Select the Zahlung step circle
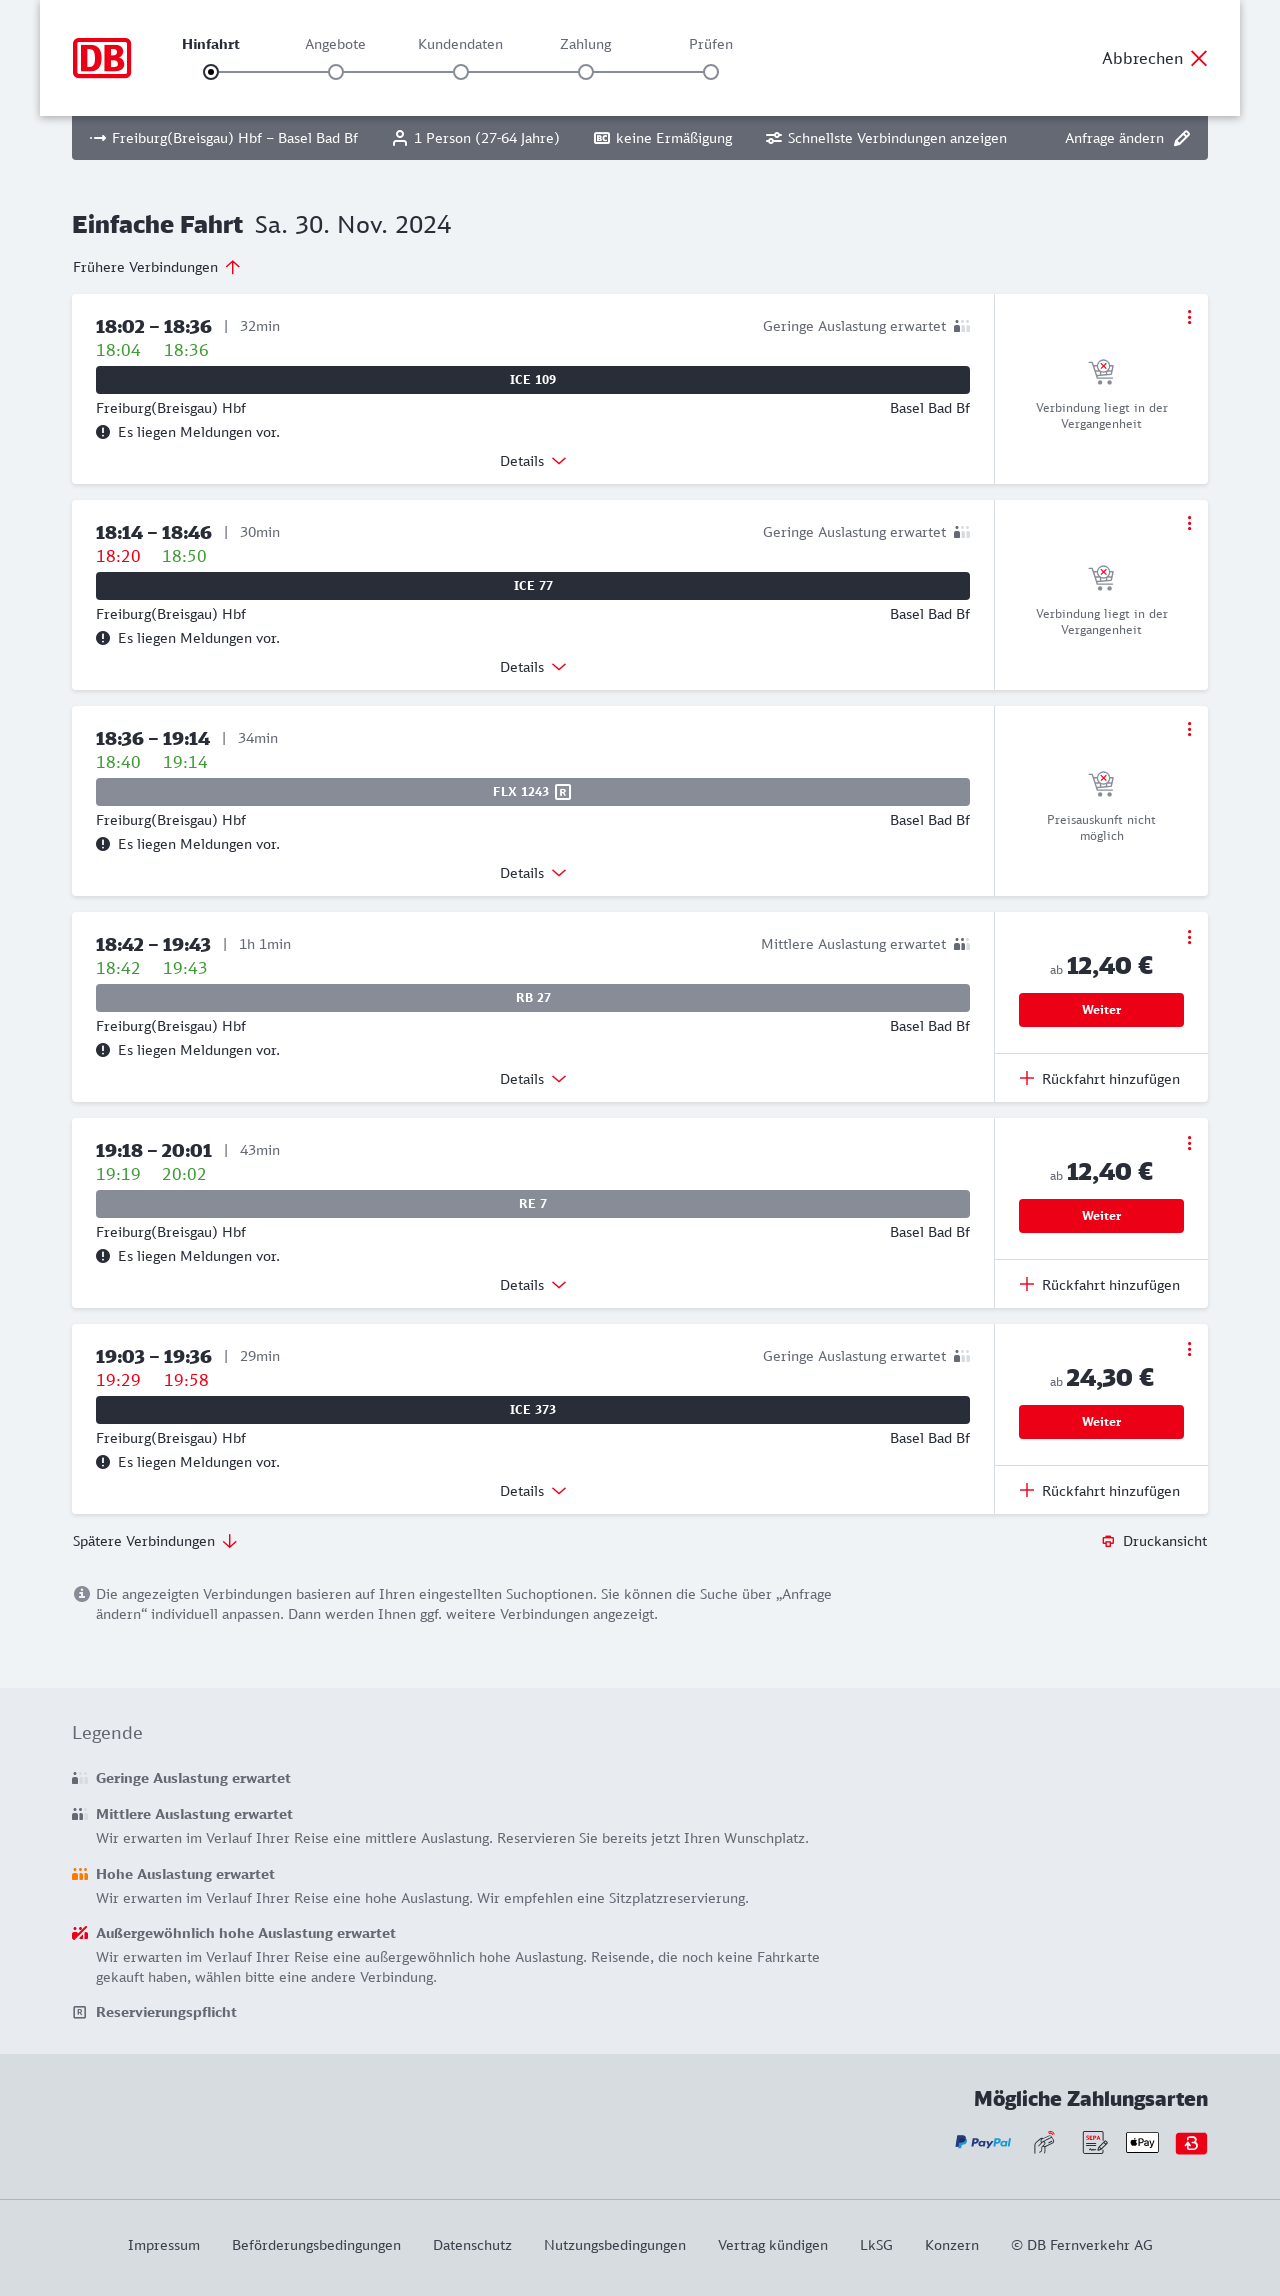 (586, 72)
